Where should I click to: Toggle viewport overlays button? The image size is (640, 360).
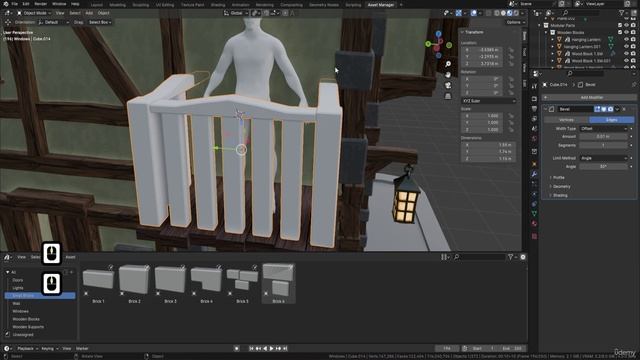(474, 13)
